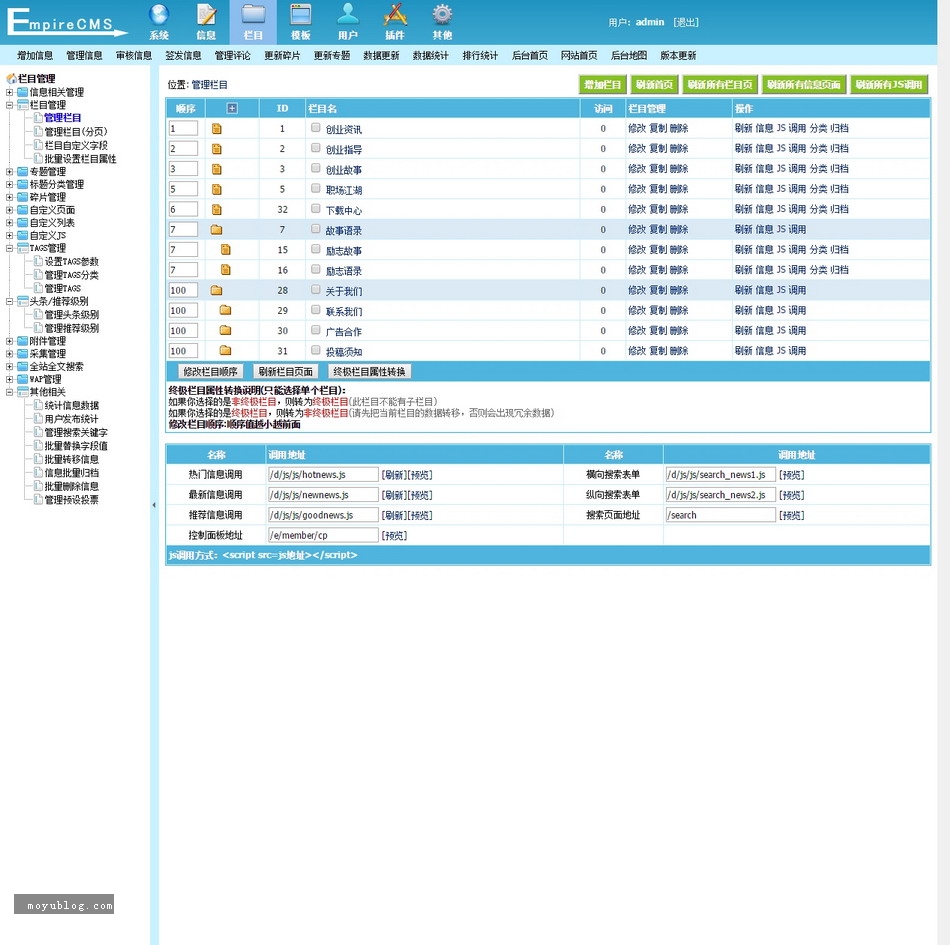Screen dimensions: 950x945
Task: Click the EmpireCMS logo
Action: coord(67,22)
